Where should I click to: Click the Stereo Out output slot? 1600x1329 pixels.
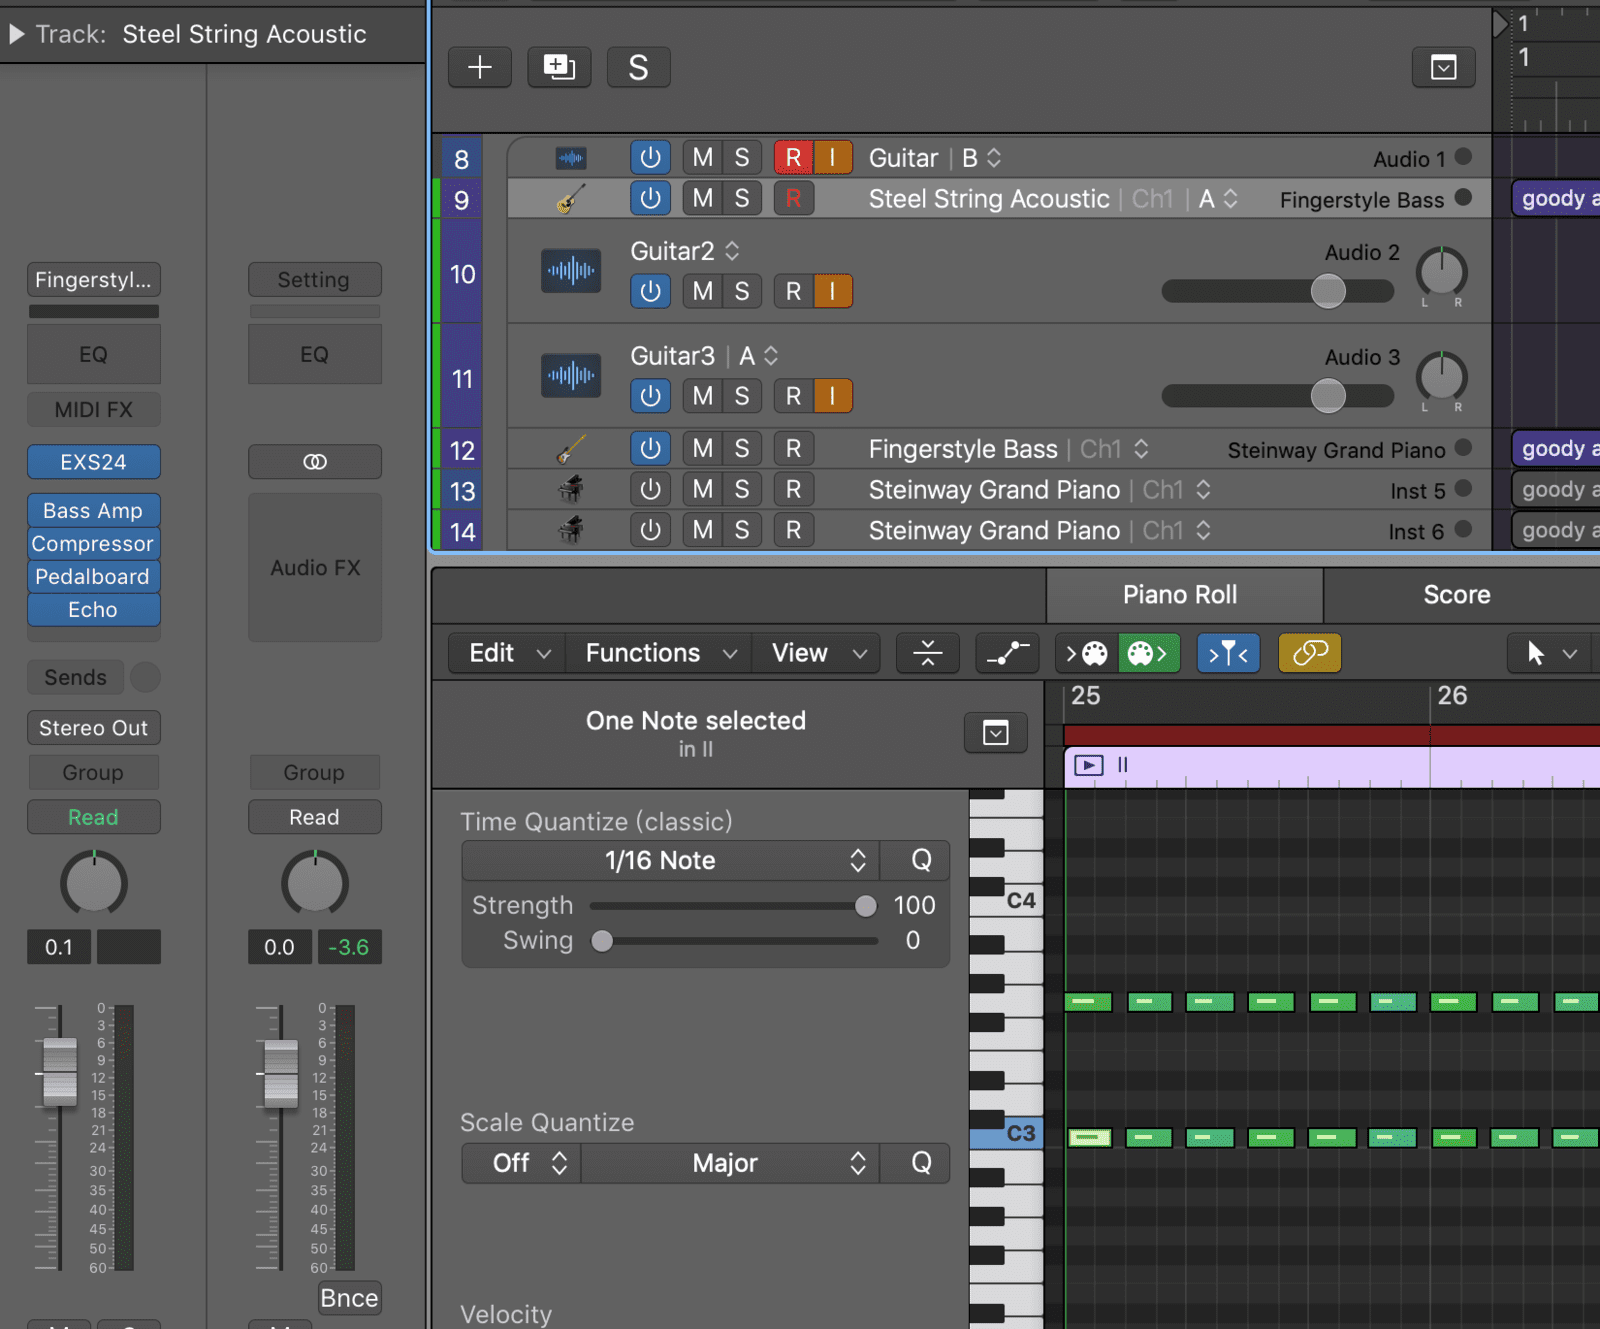pos(93,728)
